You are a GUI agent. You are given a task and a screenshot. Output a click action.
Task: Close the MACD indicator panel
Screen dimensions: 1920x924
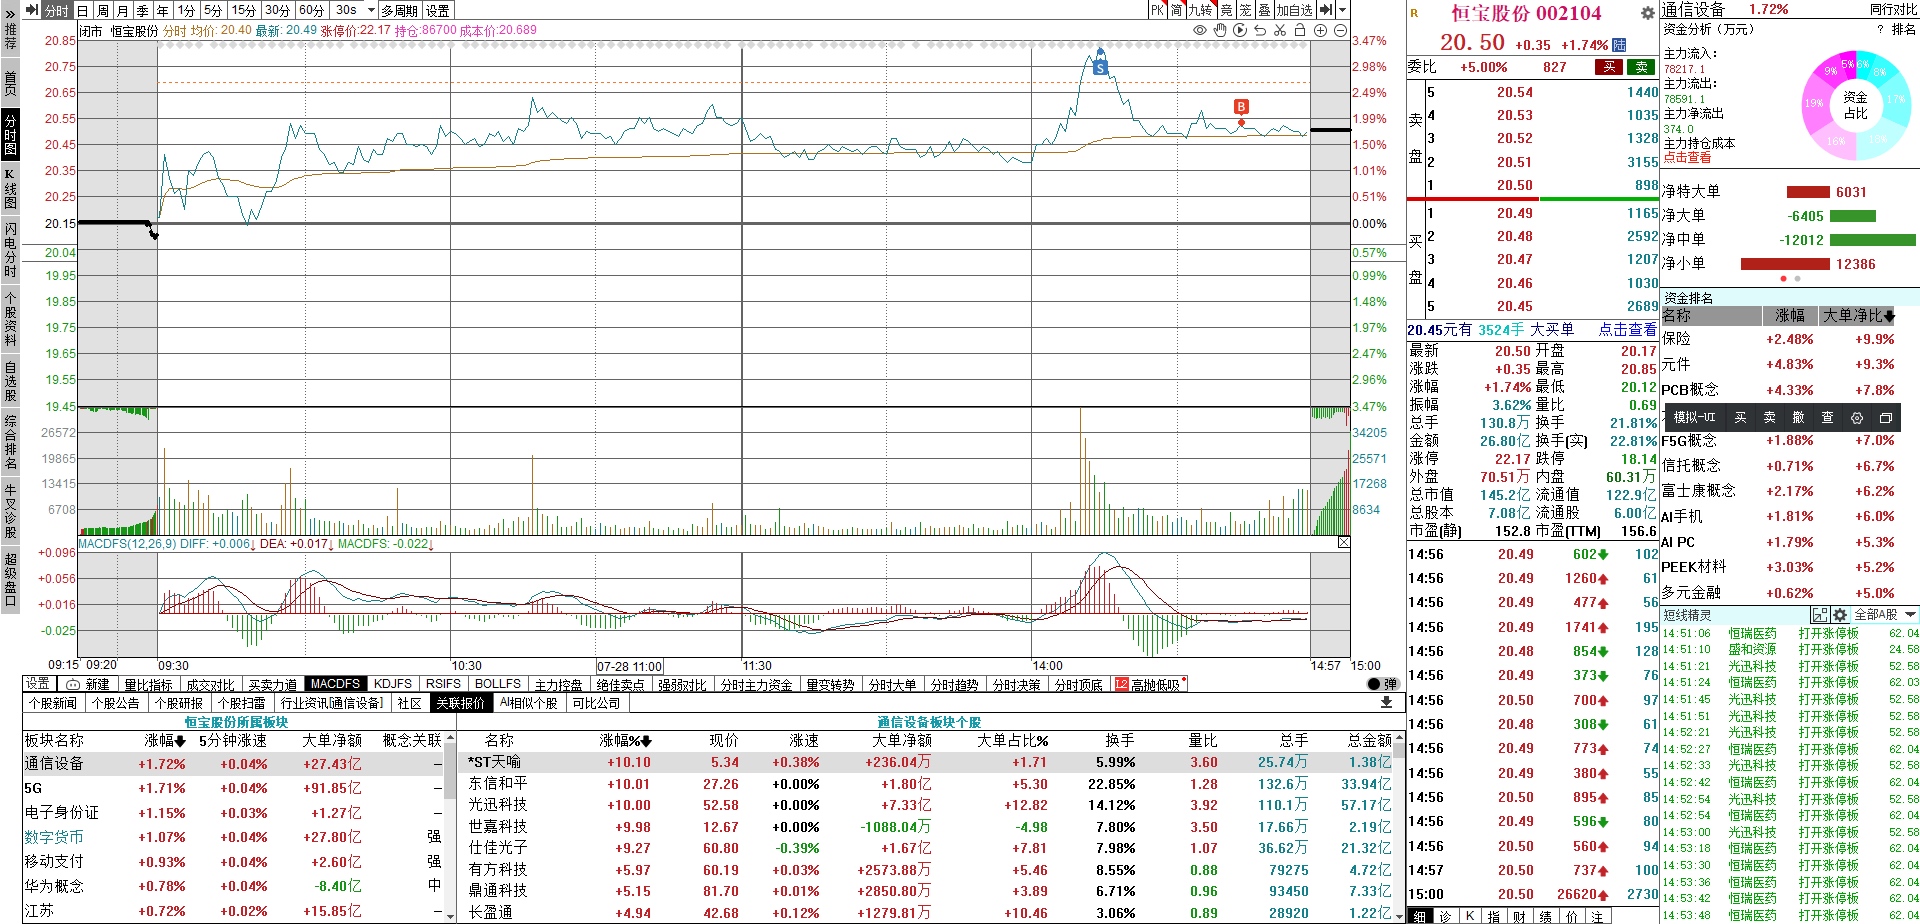coord(1344,542)
